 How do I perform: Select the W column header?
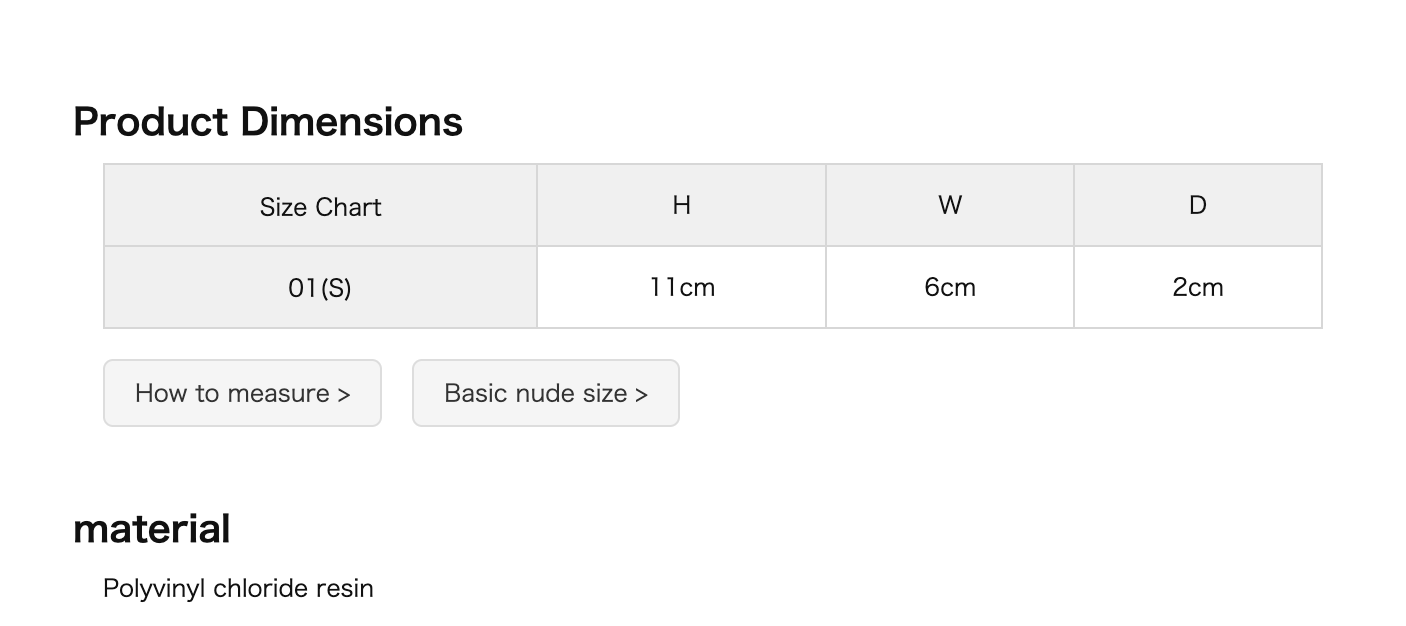pos(950,205)
